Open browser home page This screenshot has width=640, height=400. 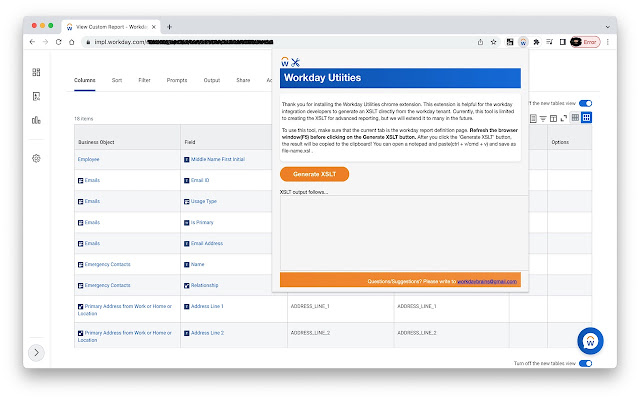point(71,42)
